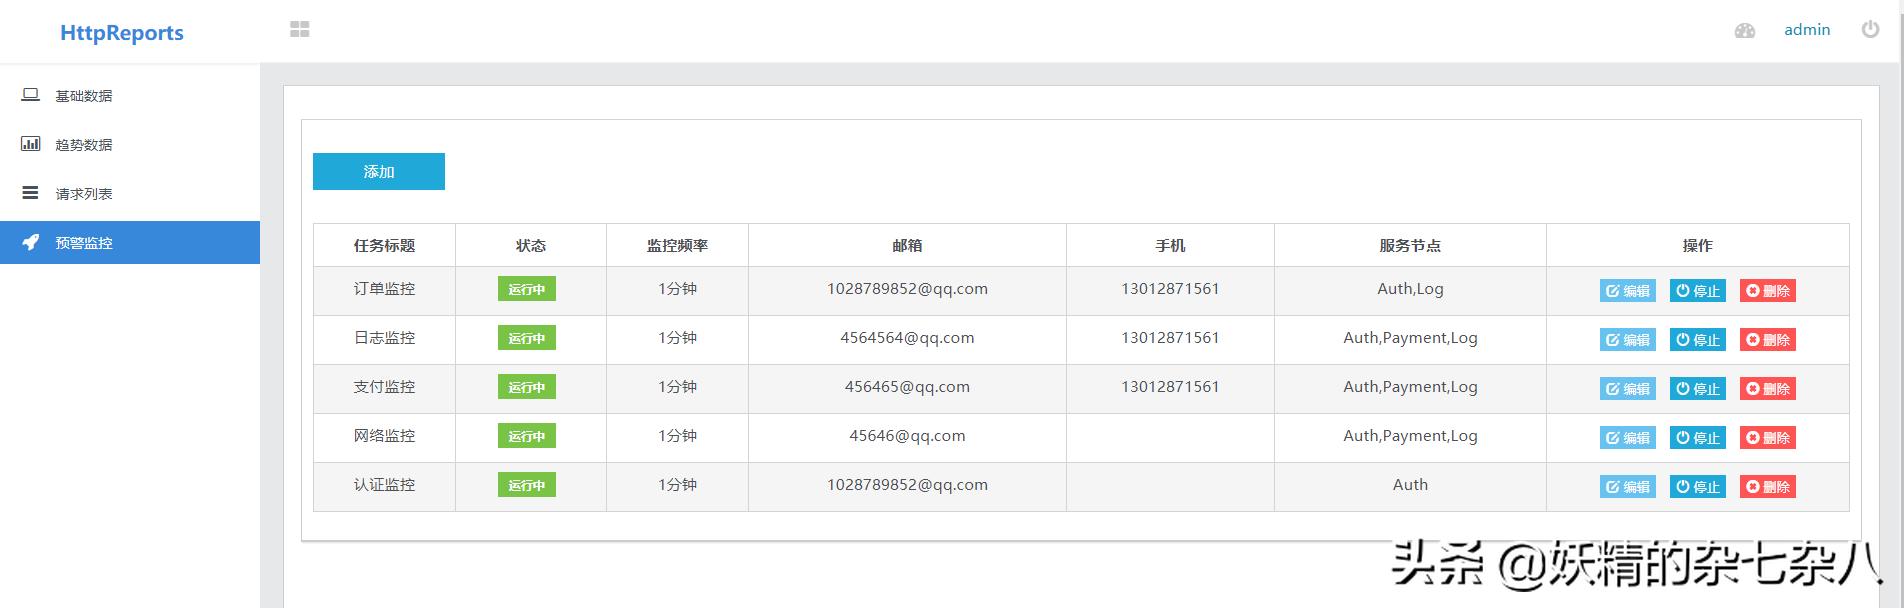Delete the 日志监控 task
Screen dimensions: 1904x608
click(x=1768, y=340)
